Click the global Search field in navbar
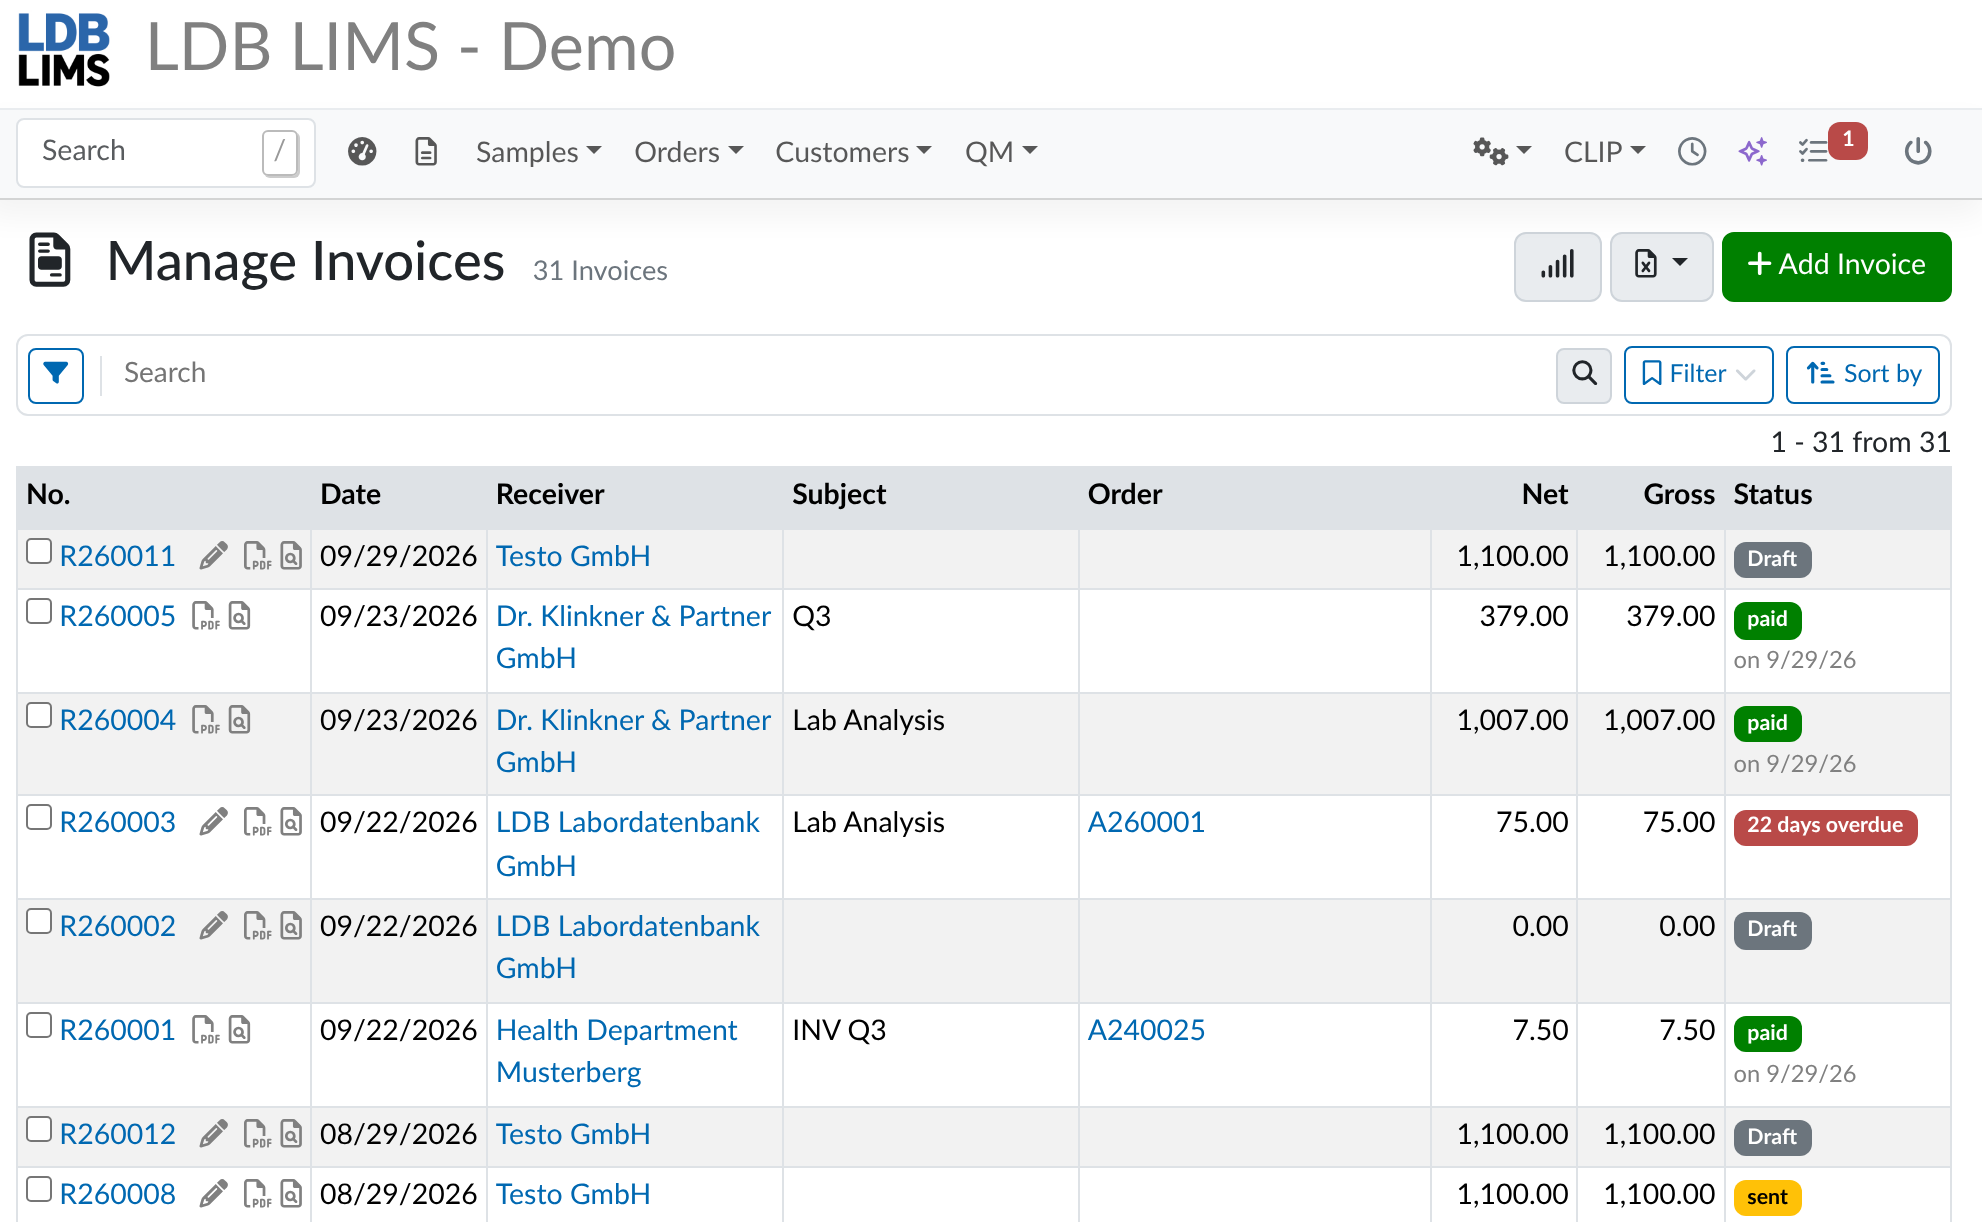 pos(166,152)
